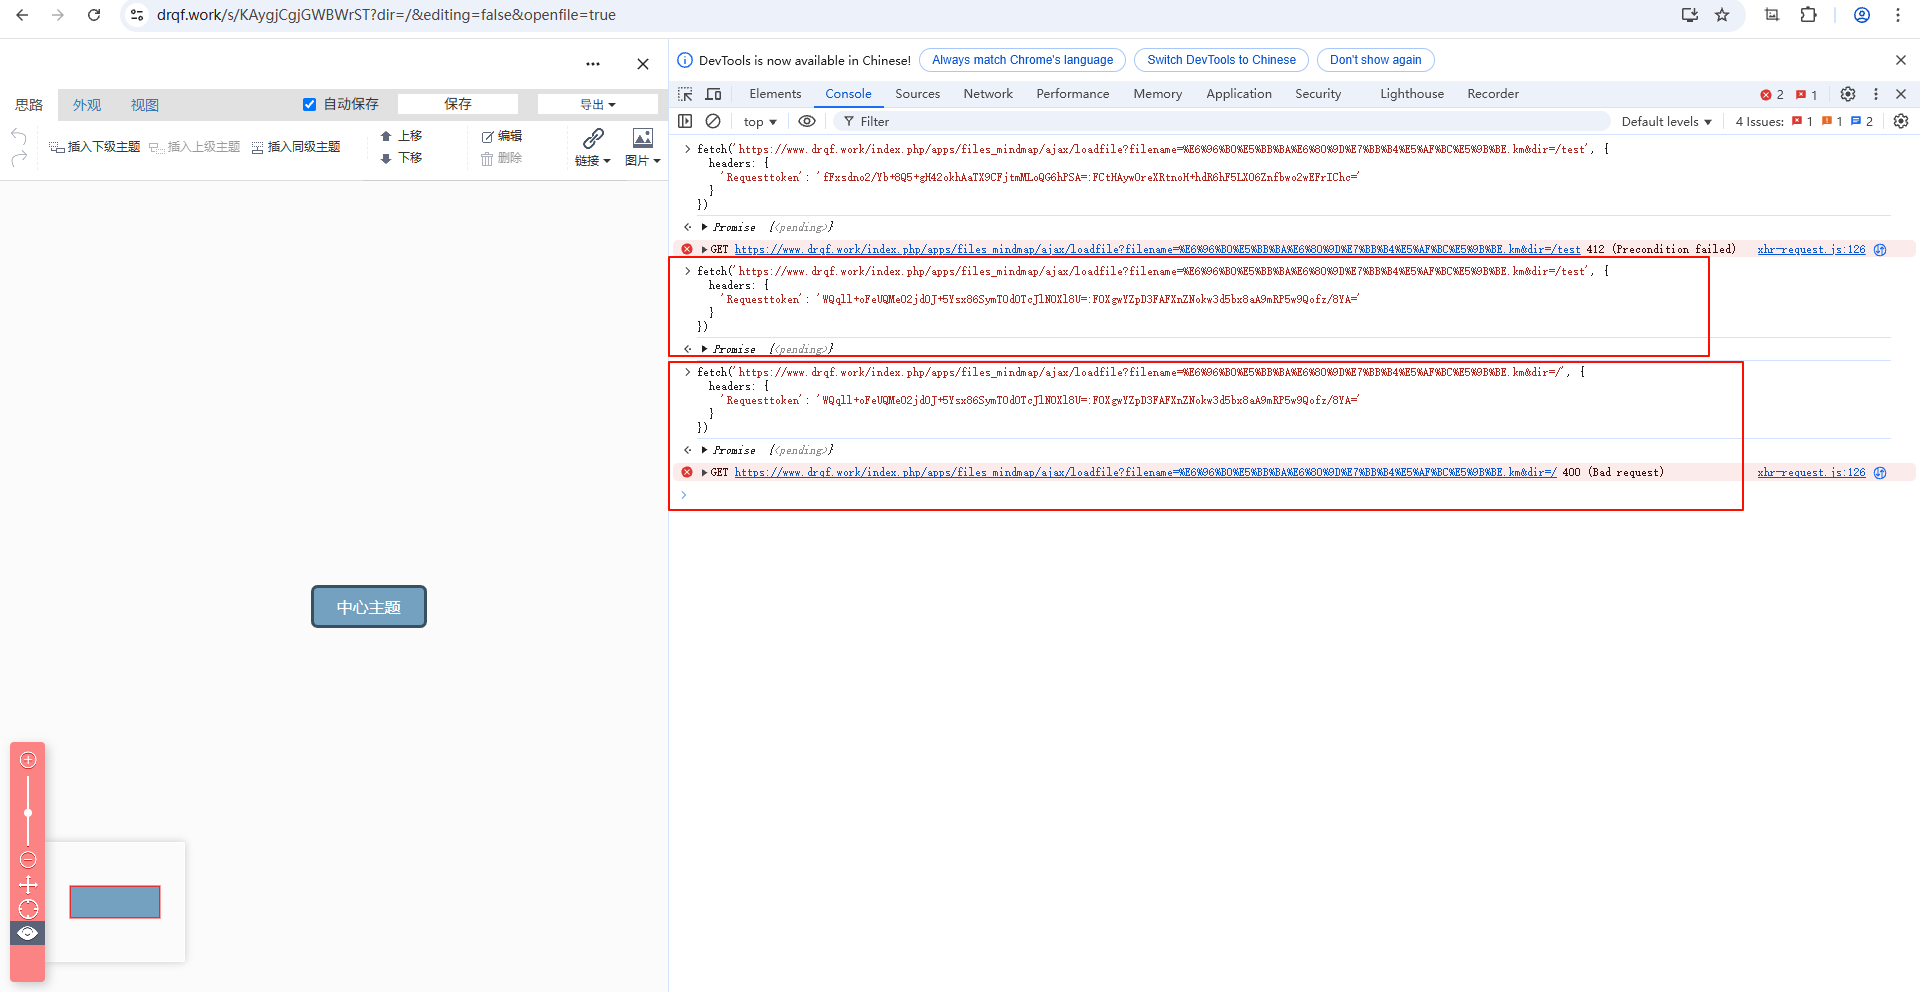
Task: Click the mindmap zoom slider handle
Action: tap(28, 813)
